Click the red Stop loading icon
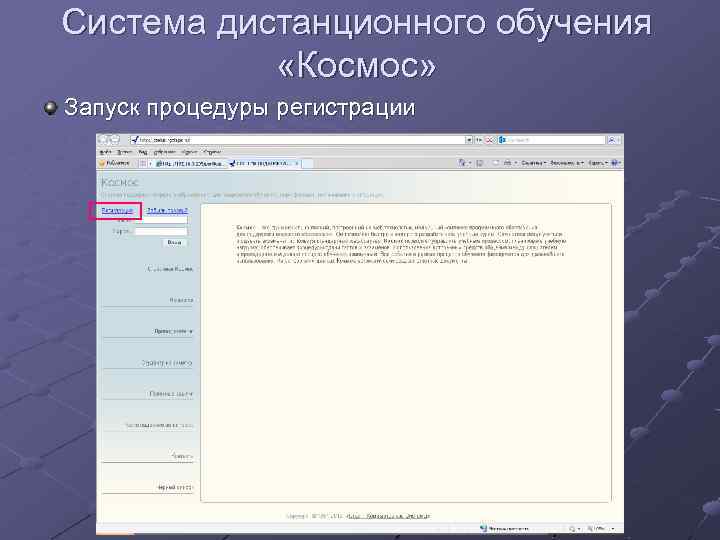The image size is (720, 540). click(489, 140)
